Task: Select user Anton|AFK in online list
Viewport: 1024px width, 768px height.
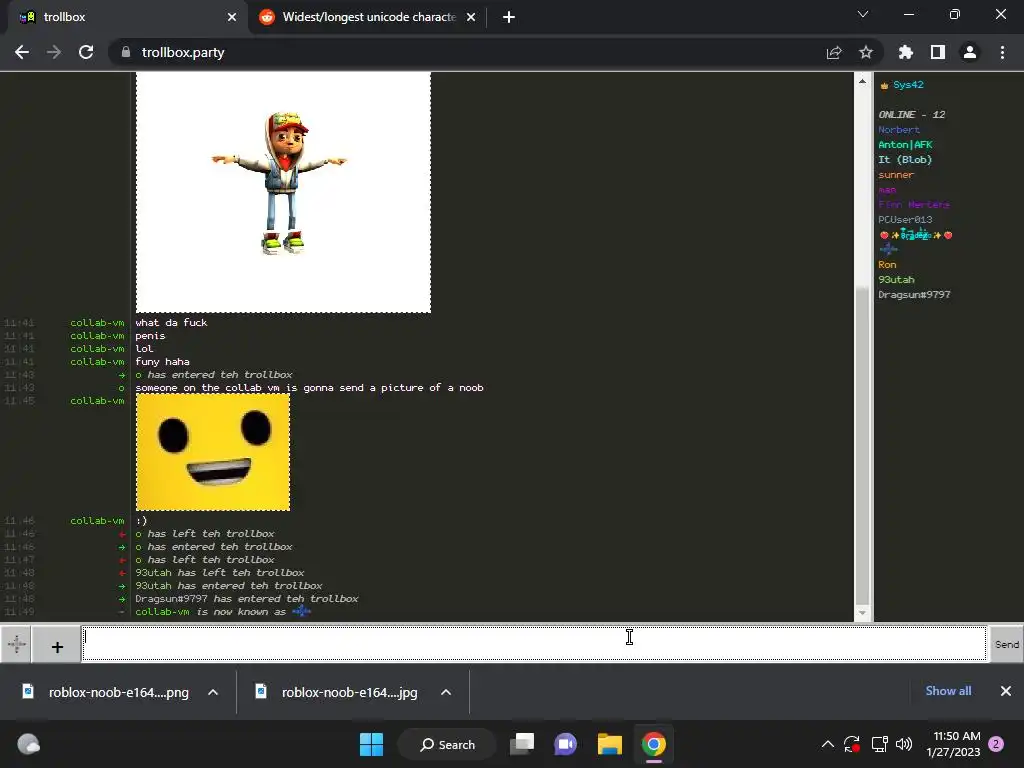Action: 905,145
